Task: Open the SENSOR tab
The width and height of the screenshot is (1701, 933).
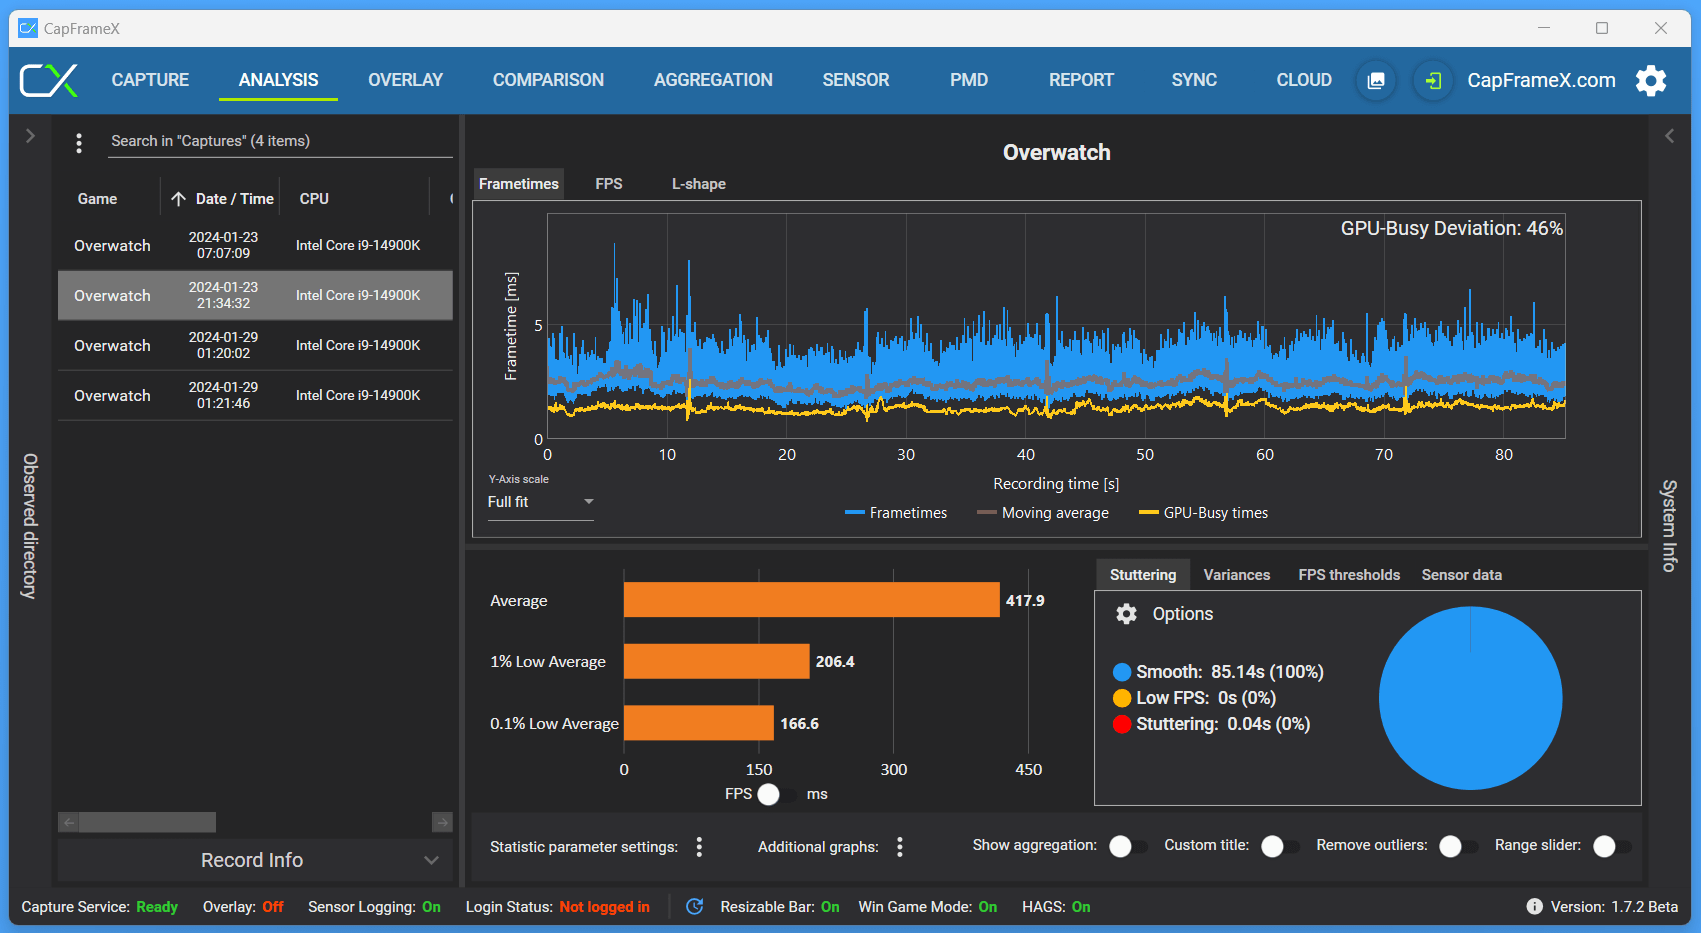Action: 856,80
